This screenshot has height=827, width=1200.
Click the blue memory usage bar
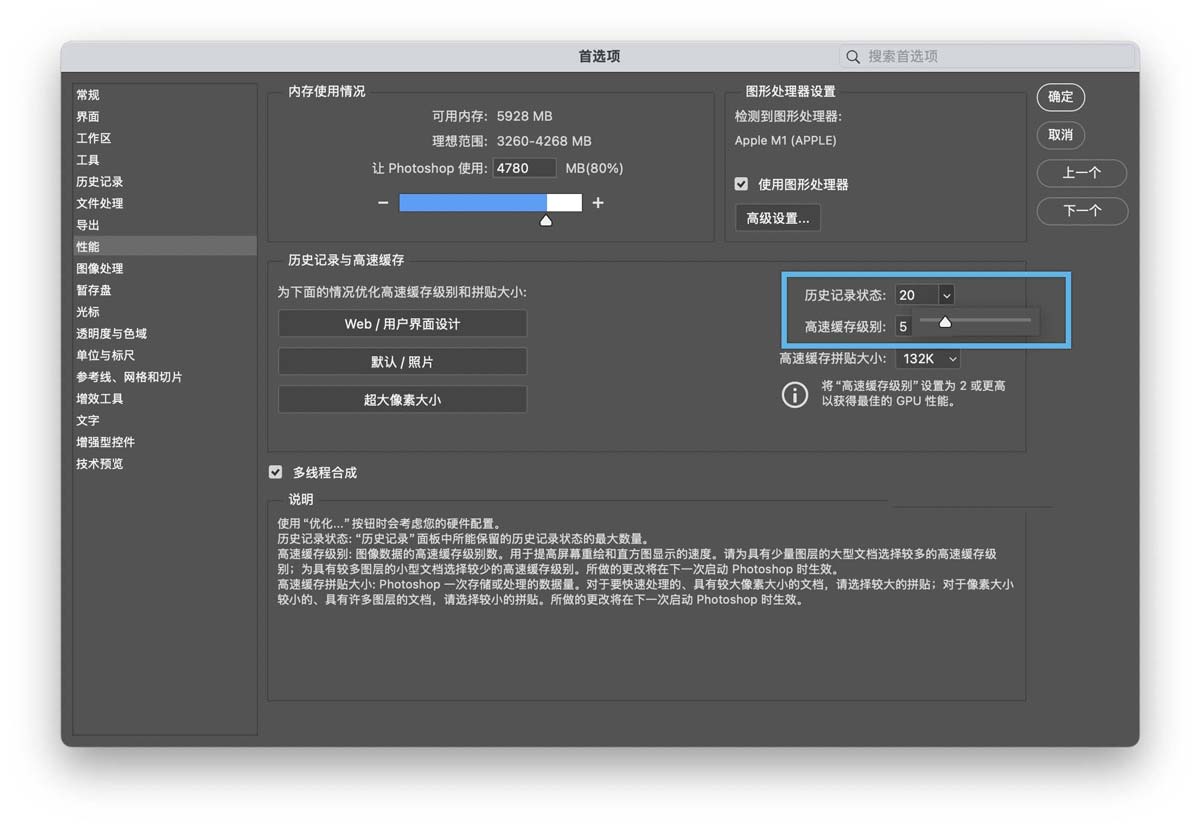click(473, 203)
